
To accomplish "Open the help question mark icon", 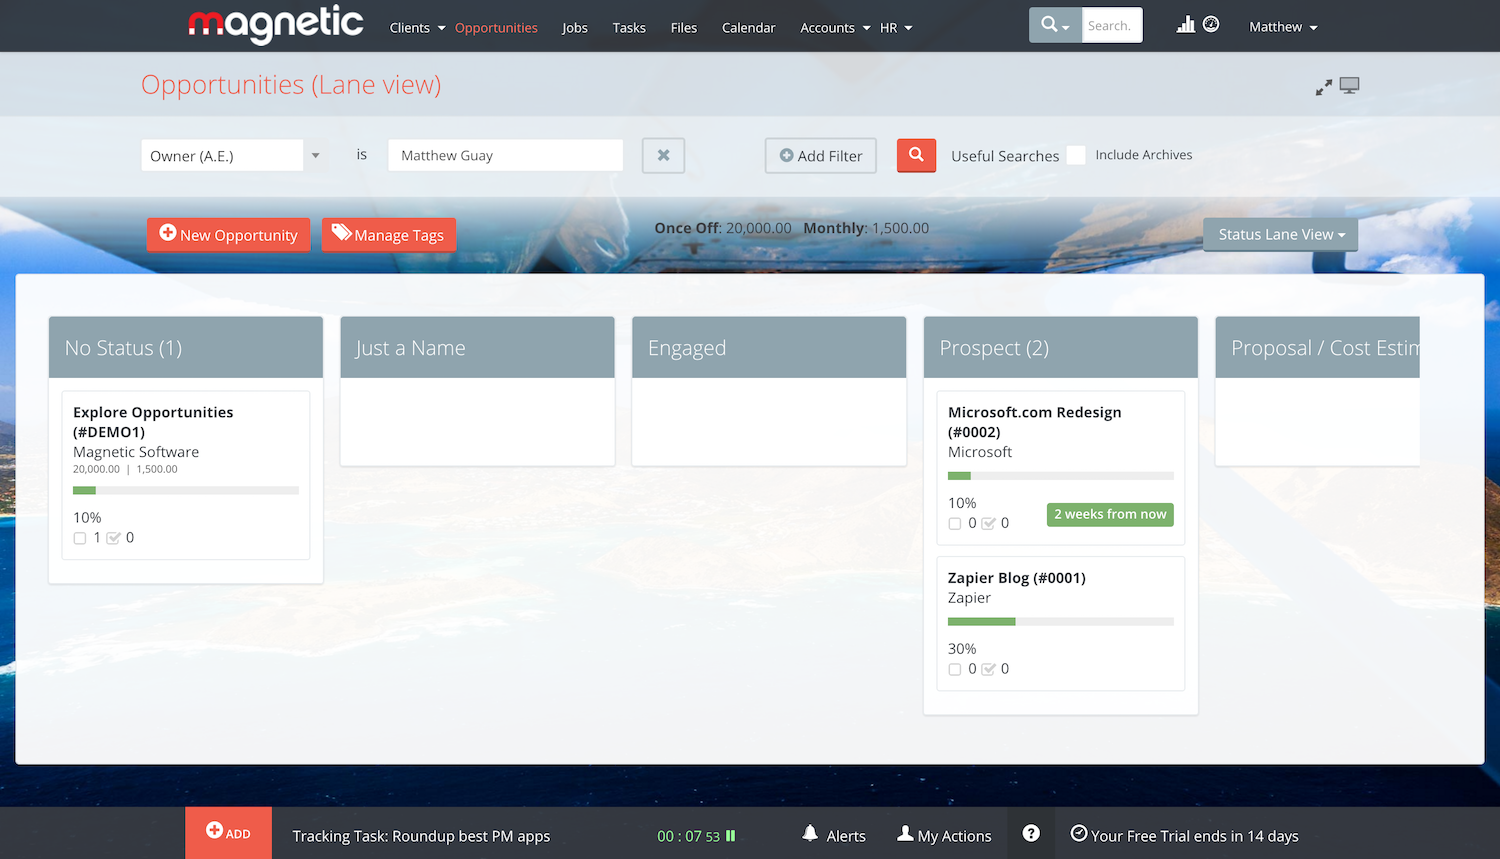I will click(x=1031, y=833).
